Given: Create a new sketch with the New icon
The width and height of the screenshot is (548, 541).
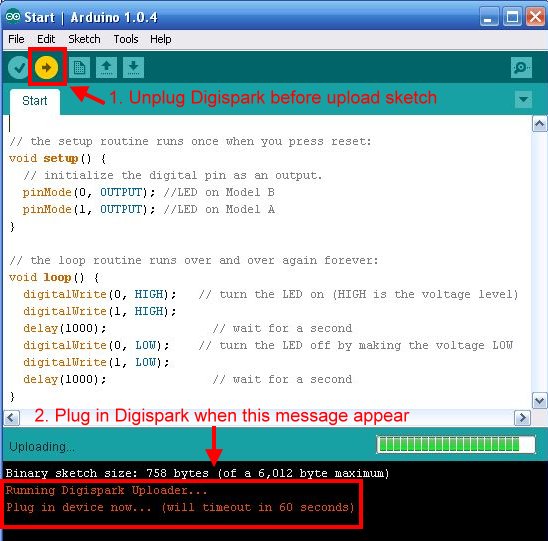Looking at the screenshot, I should tap(79, 67).
